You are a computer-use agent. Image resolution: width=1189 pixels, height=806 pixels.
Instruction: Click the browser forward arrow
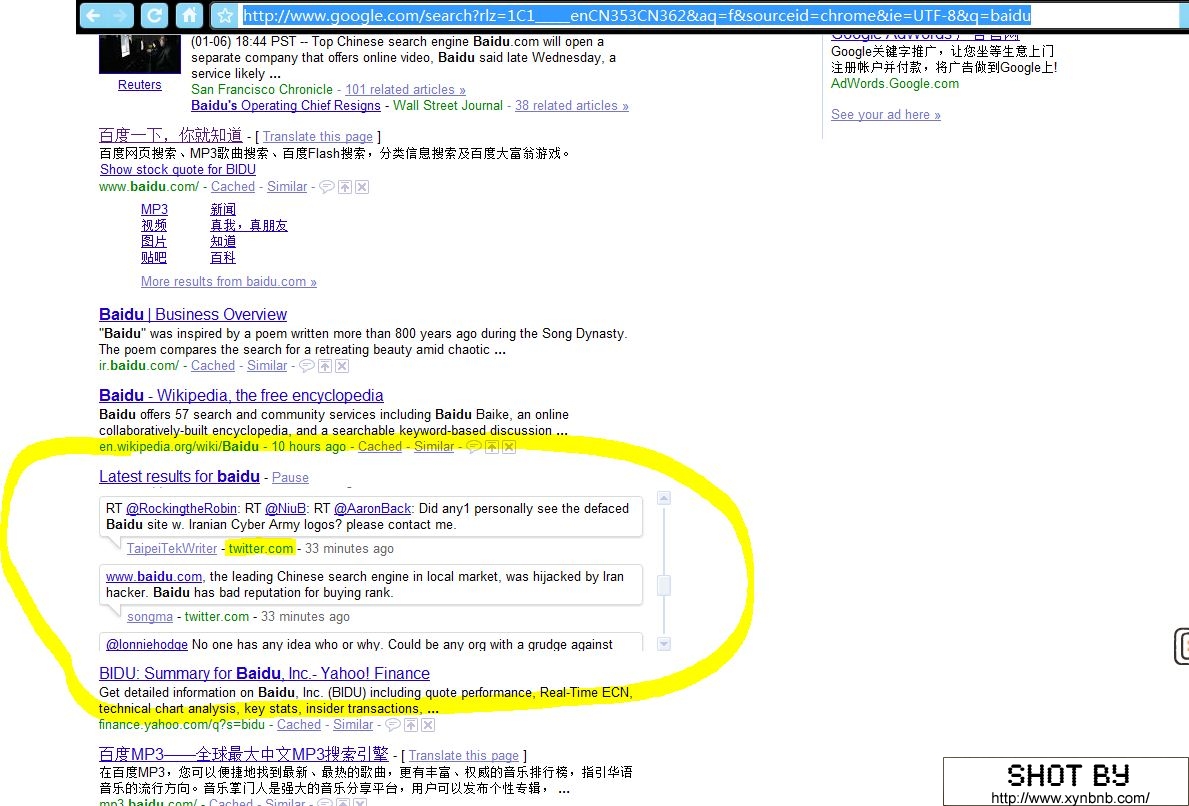coord(119,15)
